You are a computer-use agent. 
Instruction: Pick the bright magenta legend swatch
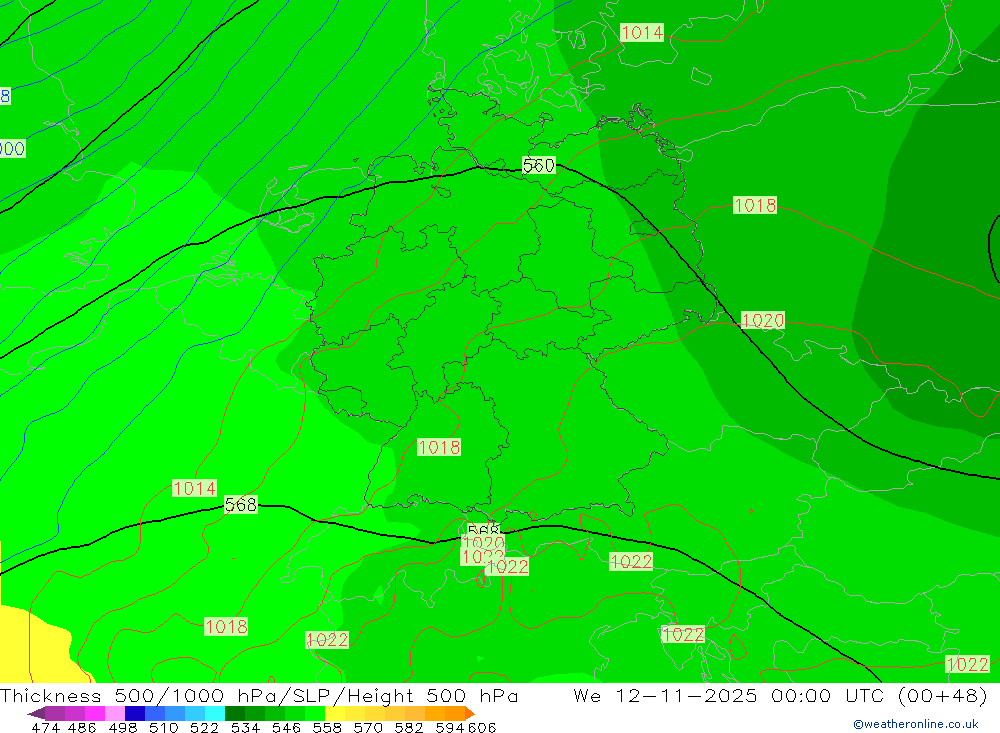click(93, 713)
